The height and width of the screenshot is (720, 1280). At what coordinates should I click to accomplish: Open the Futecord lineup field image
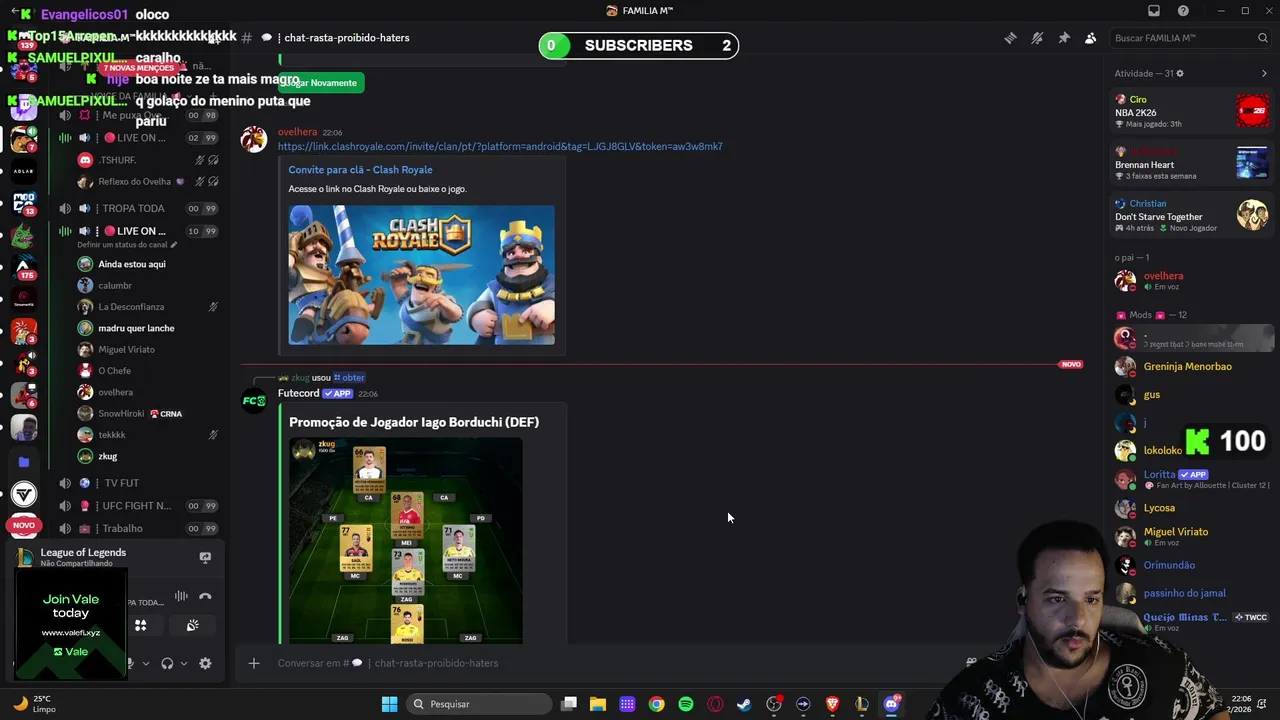coord(405,540)
